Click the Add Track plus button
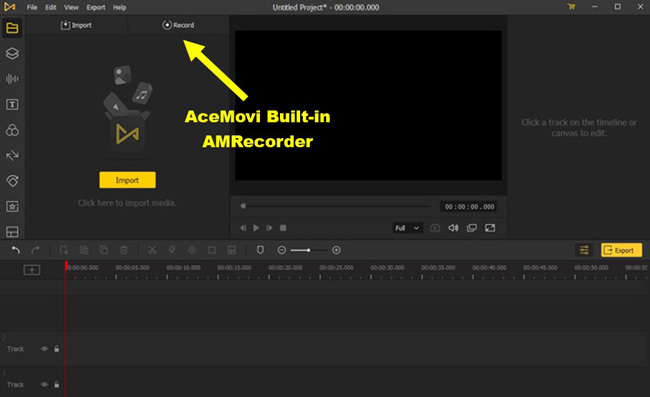The image size is (650, 397). pyautogui.click(x=32, y=270)
